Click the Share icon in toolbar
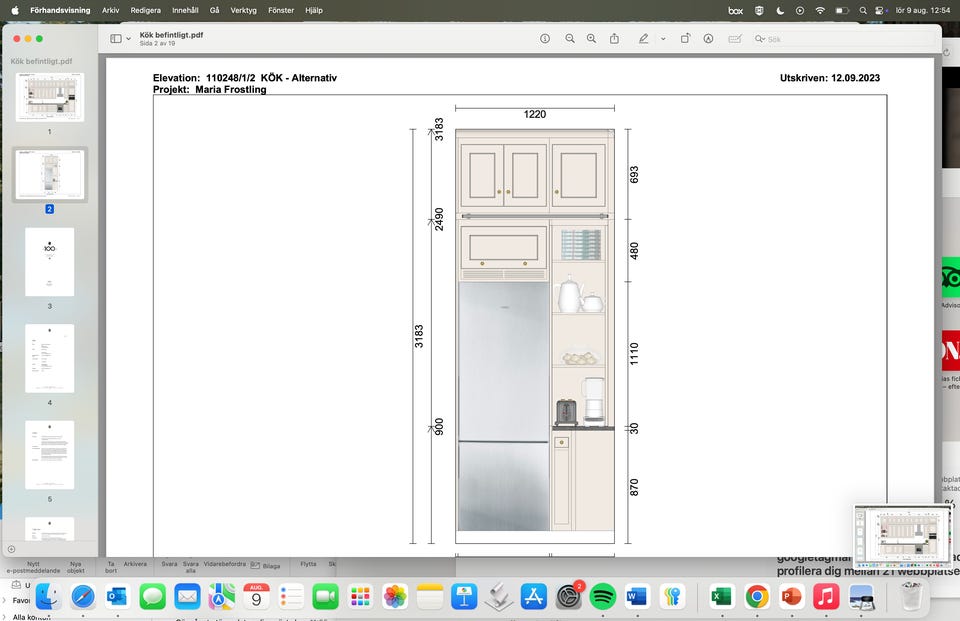960x621 pixels. click(615, 38)
